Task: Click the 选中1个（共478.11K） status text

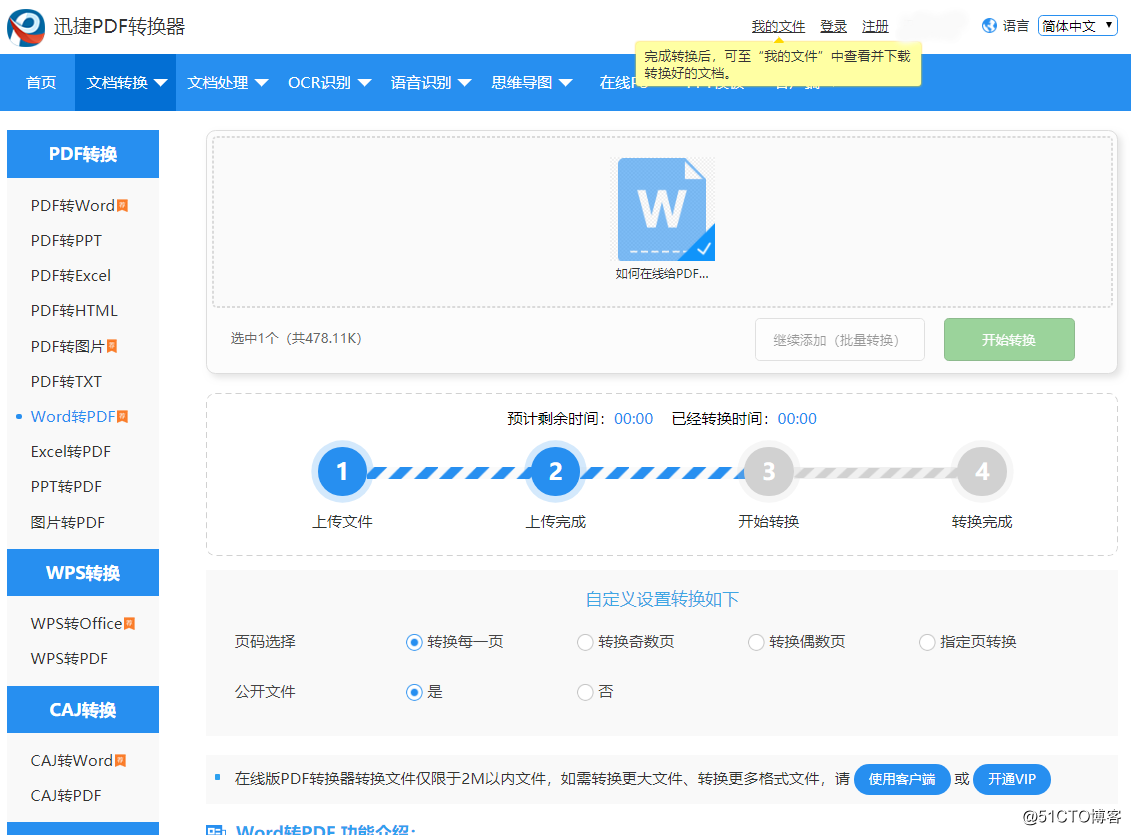Action: [296, 338]
